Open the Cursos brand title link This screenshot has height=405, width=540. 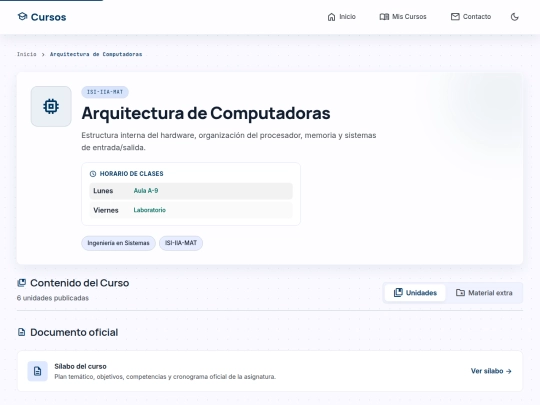(x=48, y=17)
